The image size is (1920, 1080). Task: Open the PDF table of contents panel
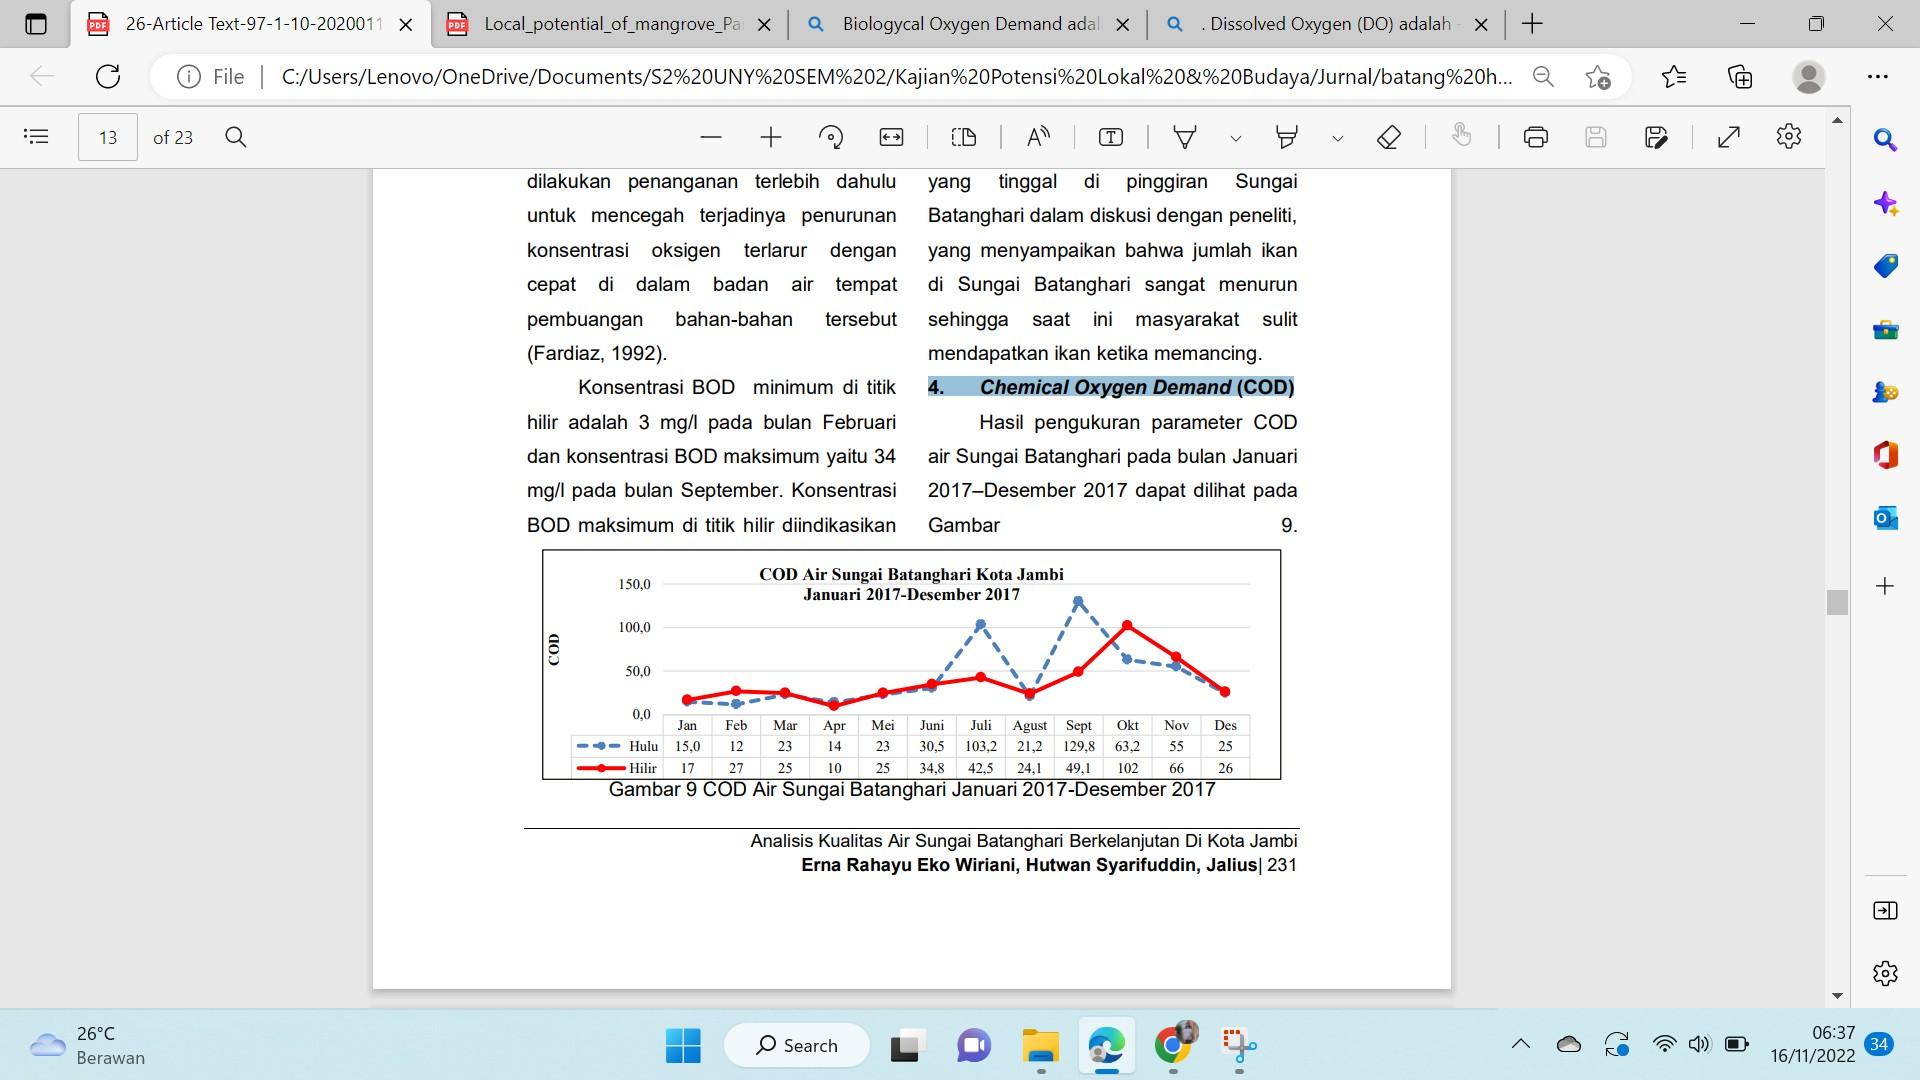click(x=36, y=137)
